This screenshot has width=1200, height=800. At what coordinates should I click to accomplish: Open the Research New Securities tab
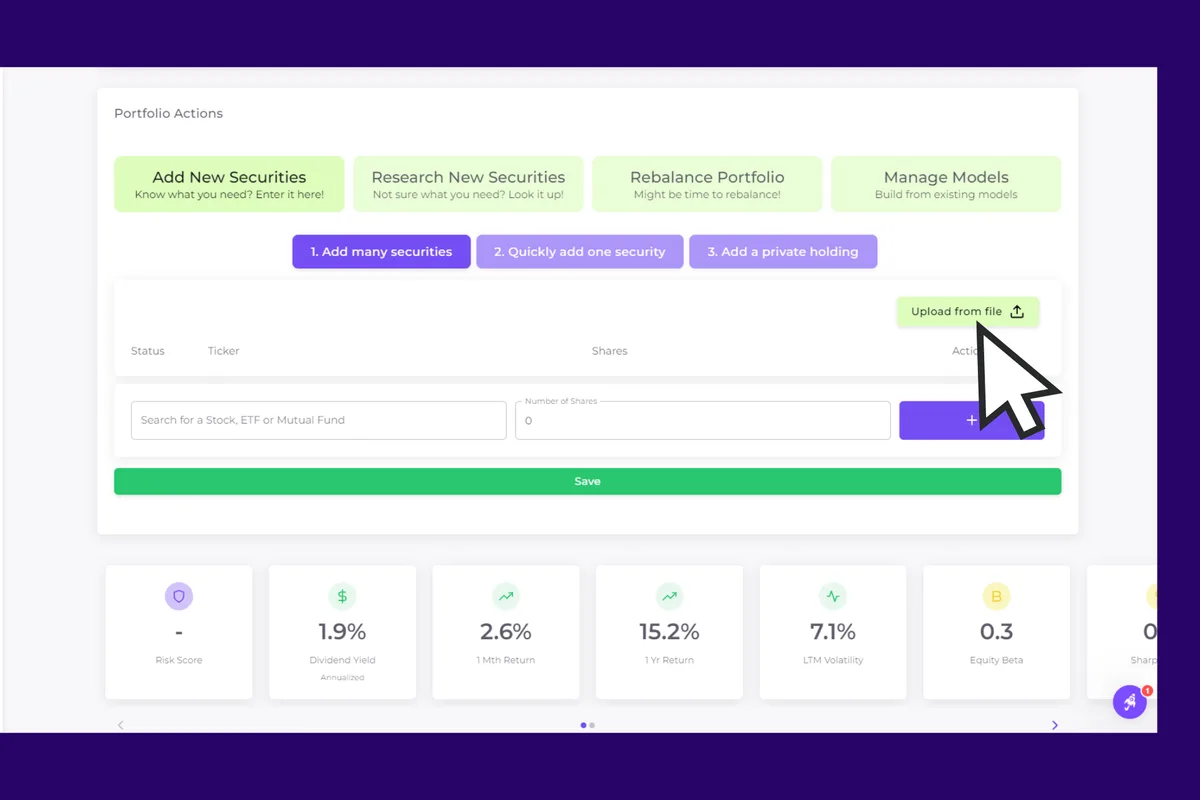(468, 184)
